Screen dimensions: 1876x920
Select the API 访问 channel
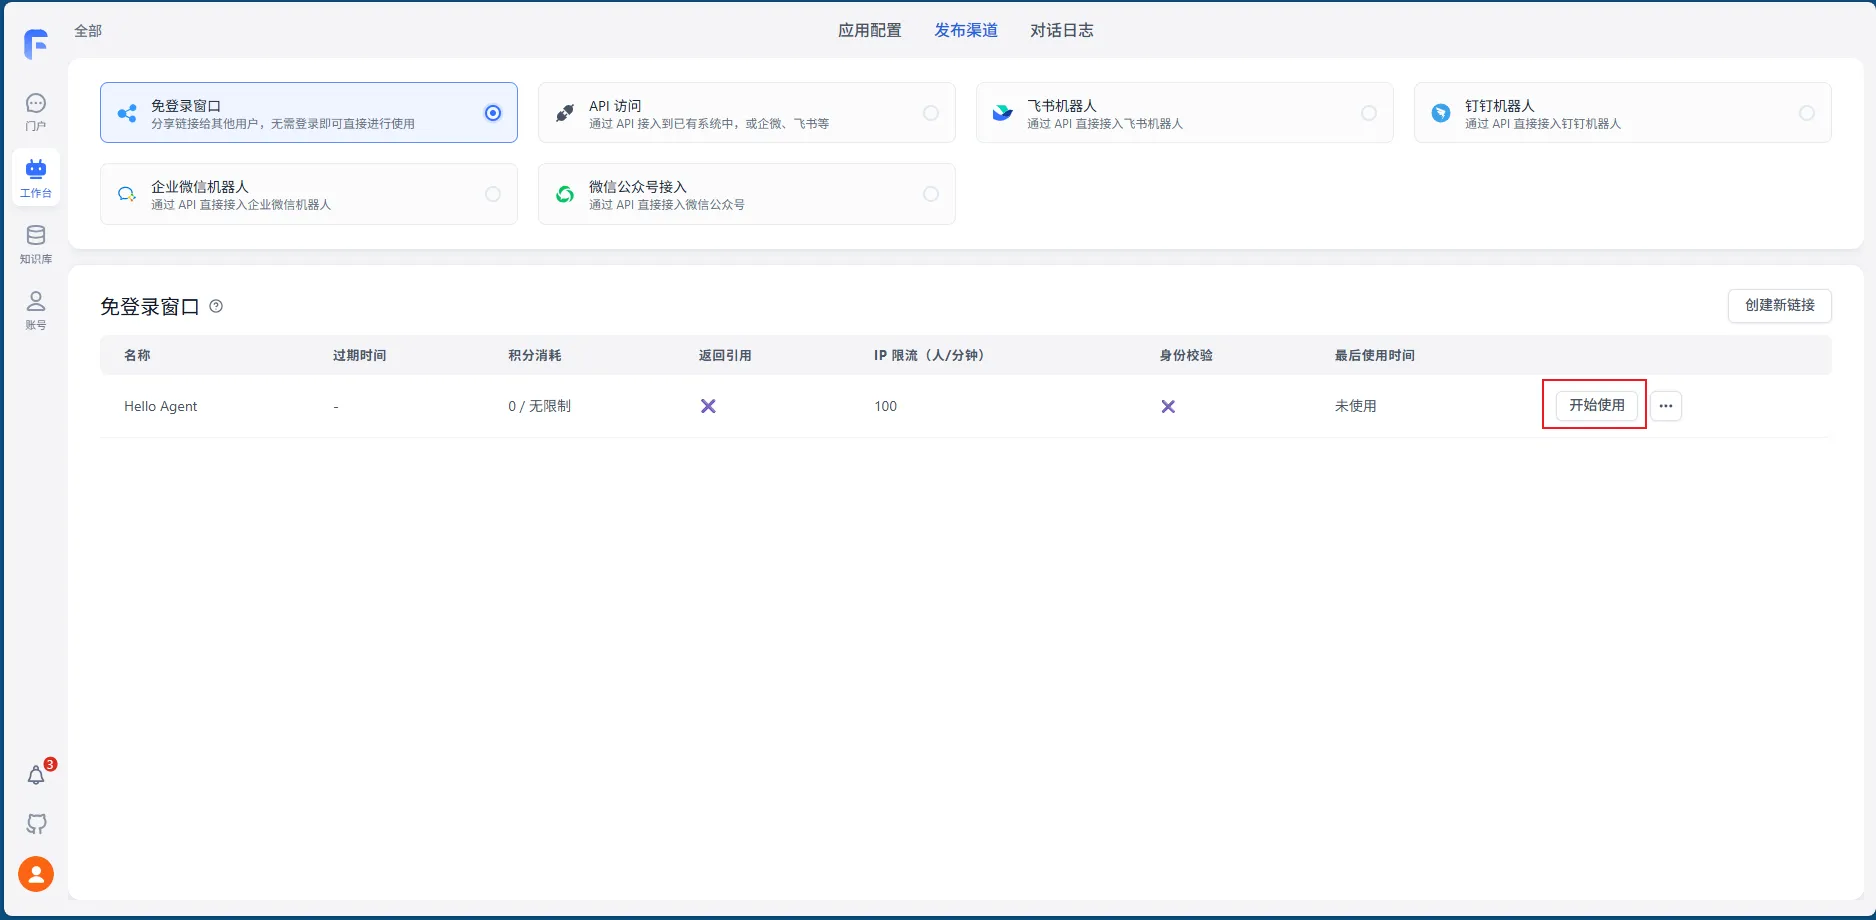point(746,112)
